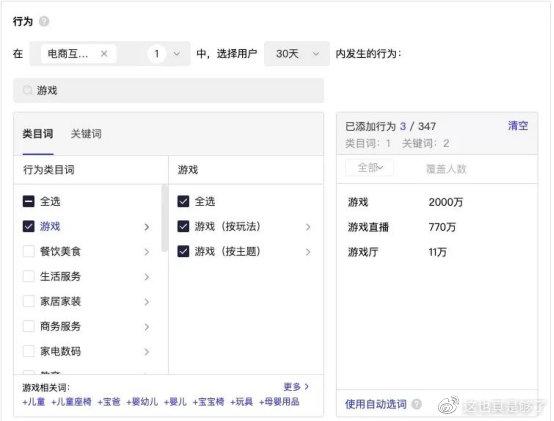Select the 游戏直播 row

coord(437,227)
